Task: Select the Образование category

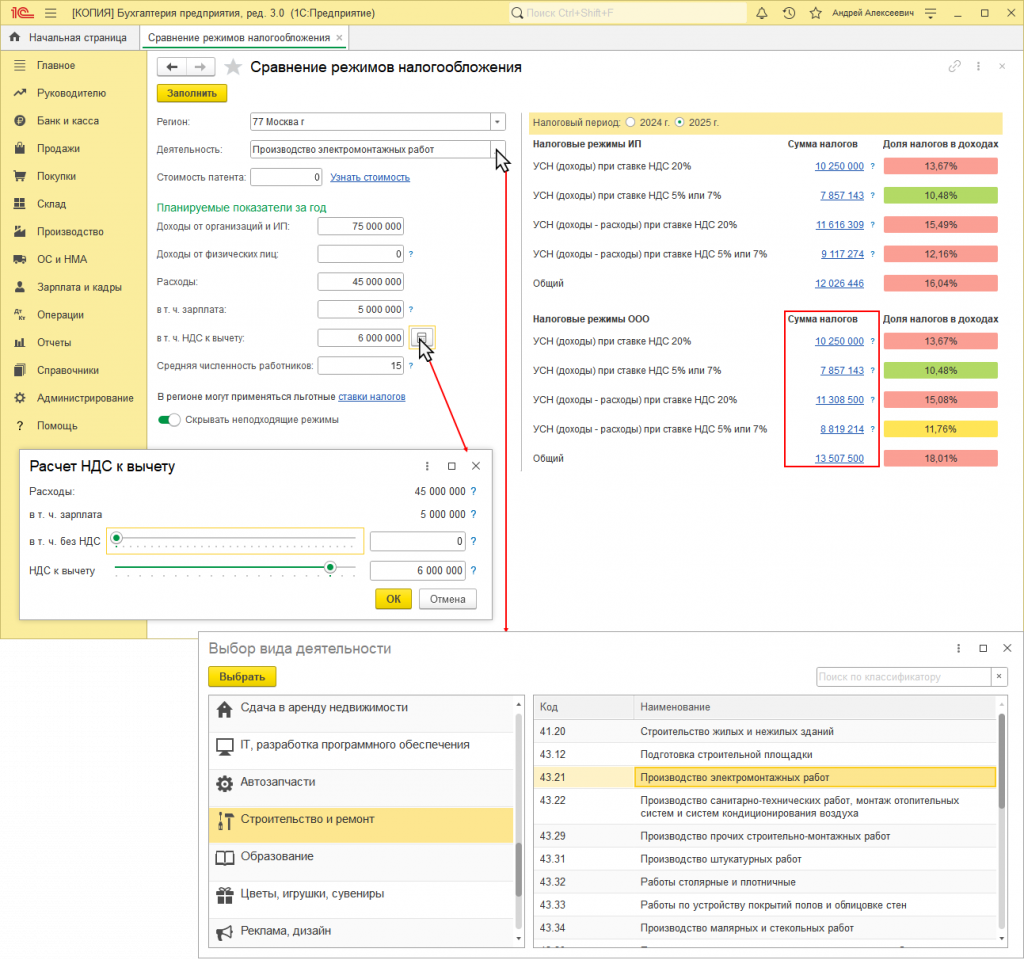Action: [361, 861]
